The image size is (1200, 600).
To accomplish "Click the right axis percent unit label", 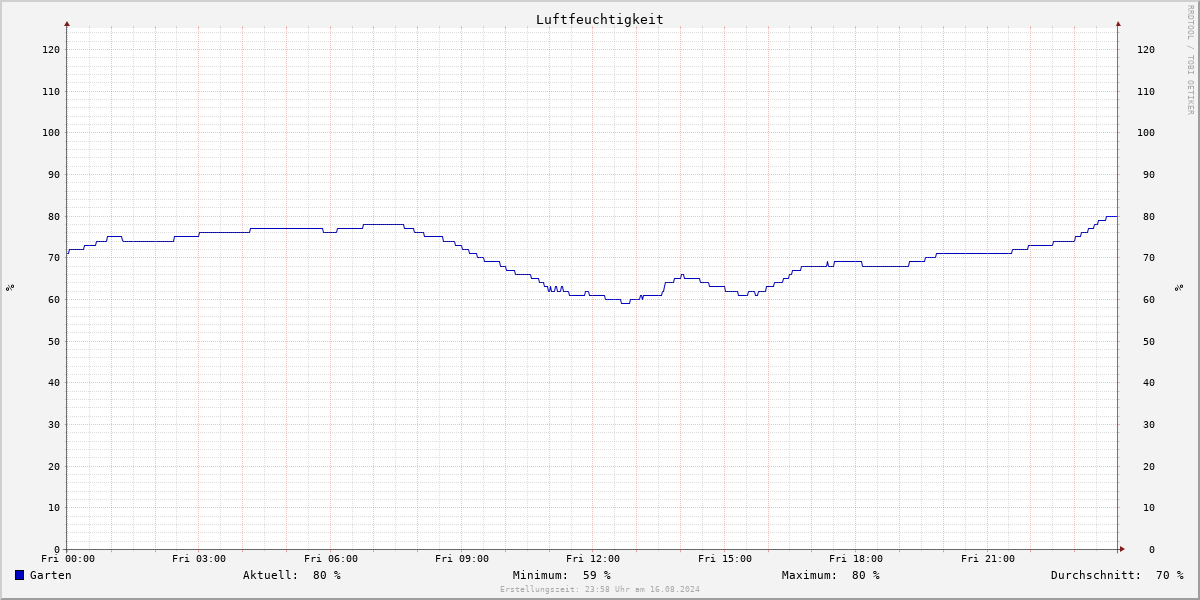I will (1178, 288).
